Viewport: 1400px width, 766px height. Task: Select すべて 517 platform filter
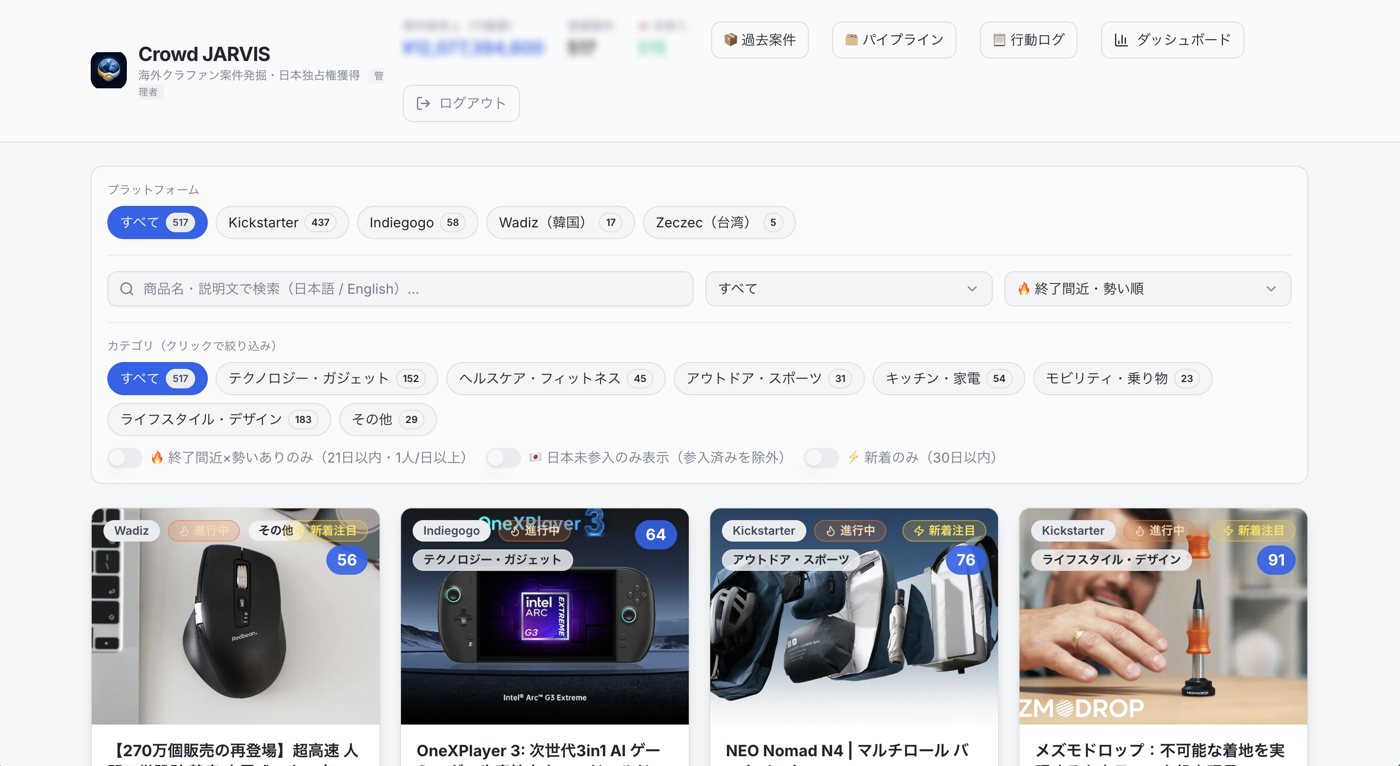click(x=157, y=222)
